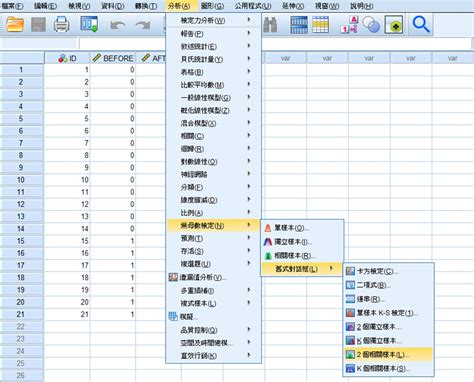The image size is (474, 382).
Task: Expand 無母數檢定(N) submenu
Action: coord(213,226)
